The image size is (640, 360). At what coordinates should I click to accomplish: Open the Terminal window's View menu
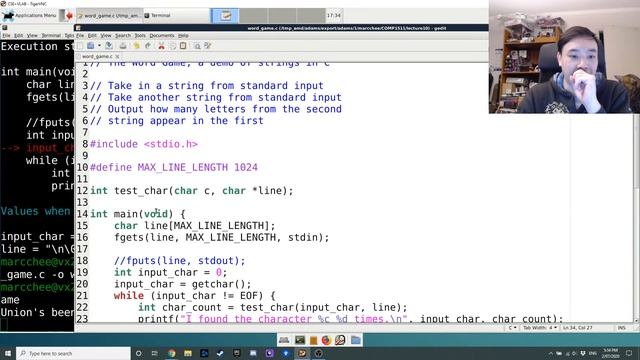(32, 36)
